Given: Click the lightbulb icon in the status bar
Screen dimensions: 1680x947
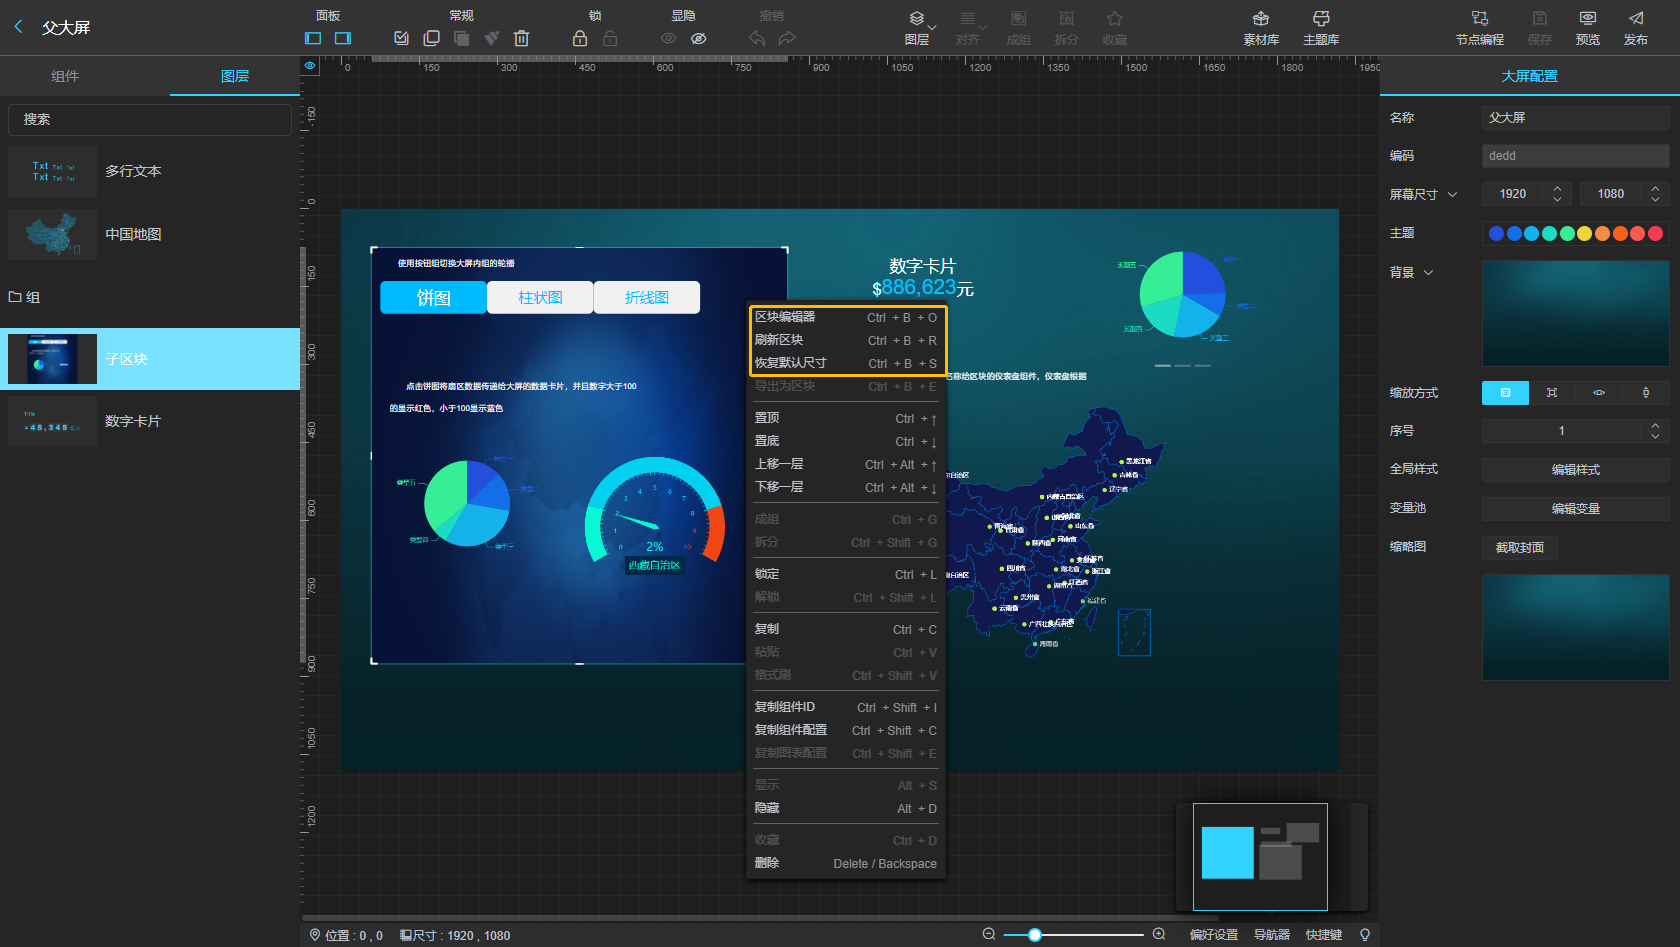Looking at the screenshot, I should coord(1365,934).
